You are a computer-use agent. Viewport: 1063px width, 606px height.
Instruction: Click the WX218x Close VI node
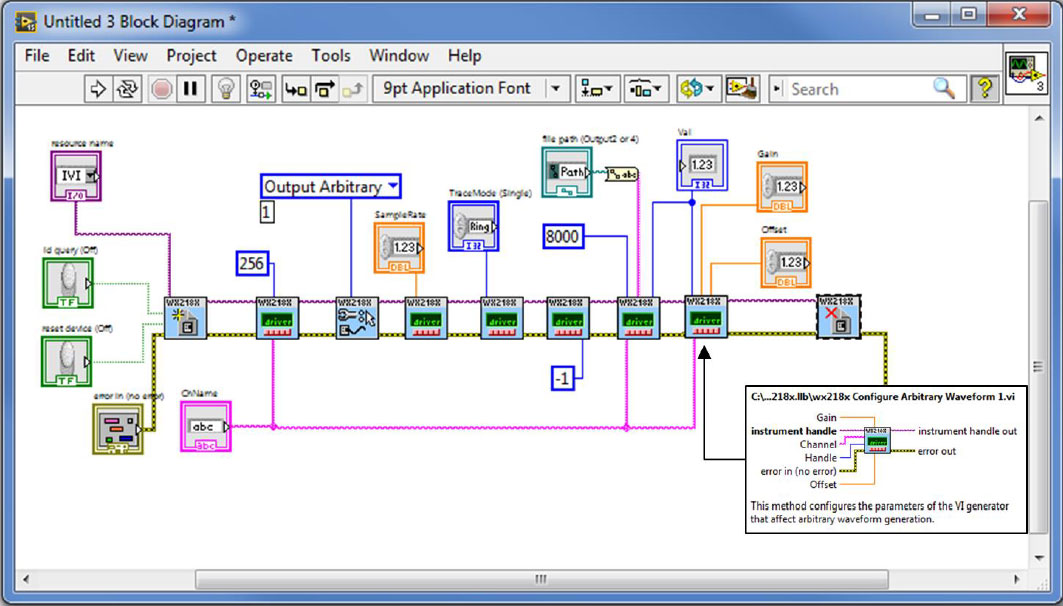(x=837, y=316)
